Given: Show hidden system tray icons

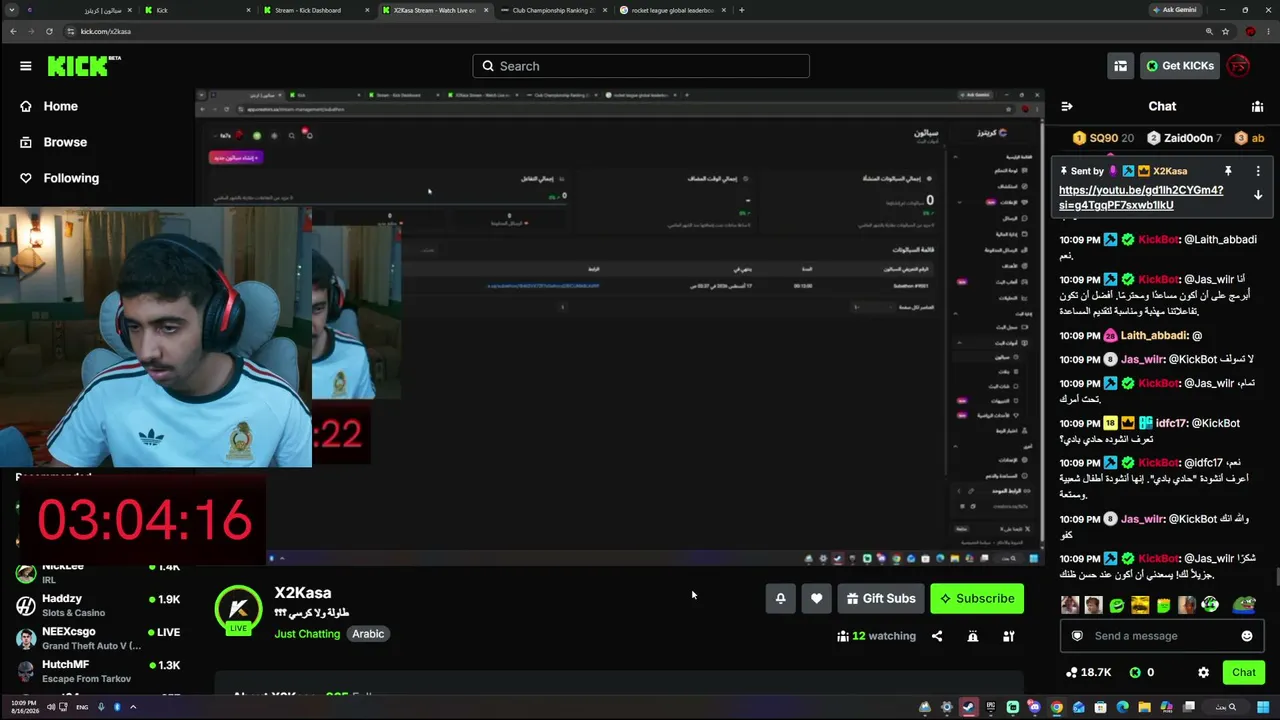Looking at the screenshot, I should [133, 707].
